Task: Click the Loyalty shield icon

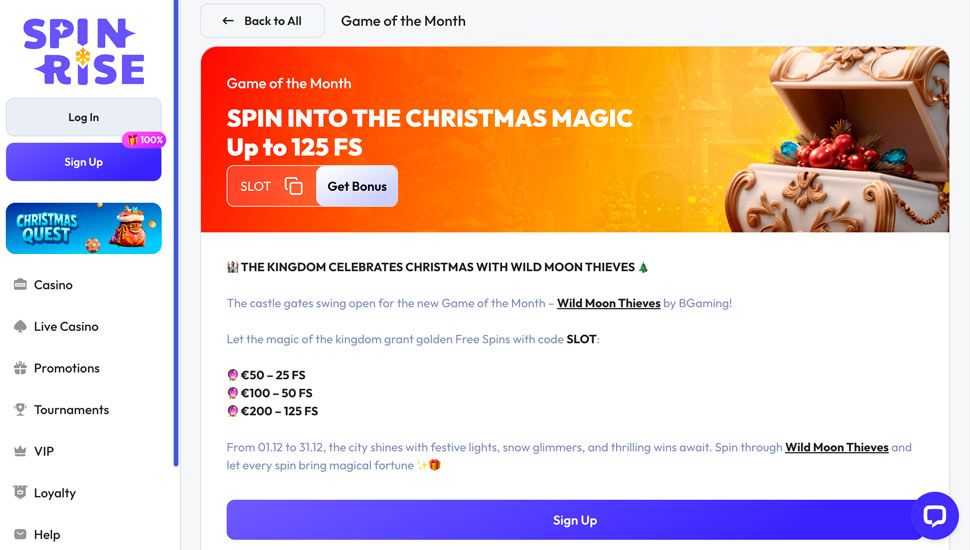Action: (20, 493)
